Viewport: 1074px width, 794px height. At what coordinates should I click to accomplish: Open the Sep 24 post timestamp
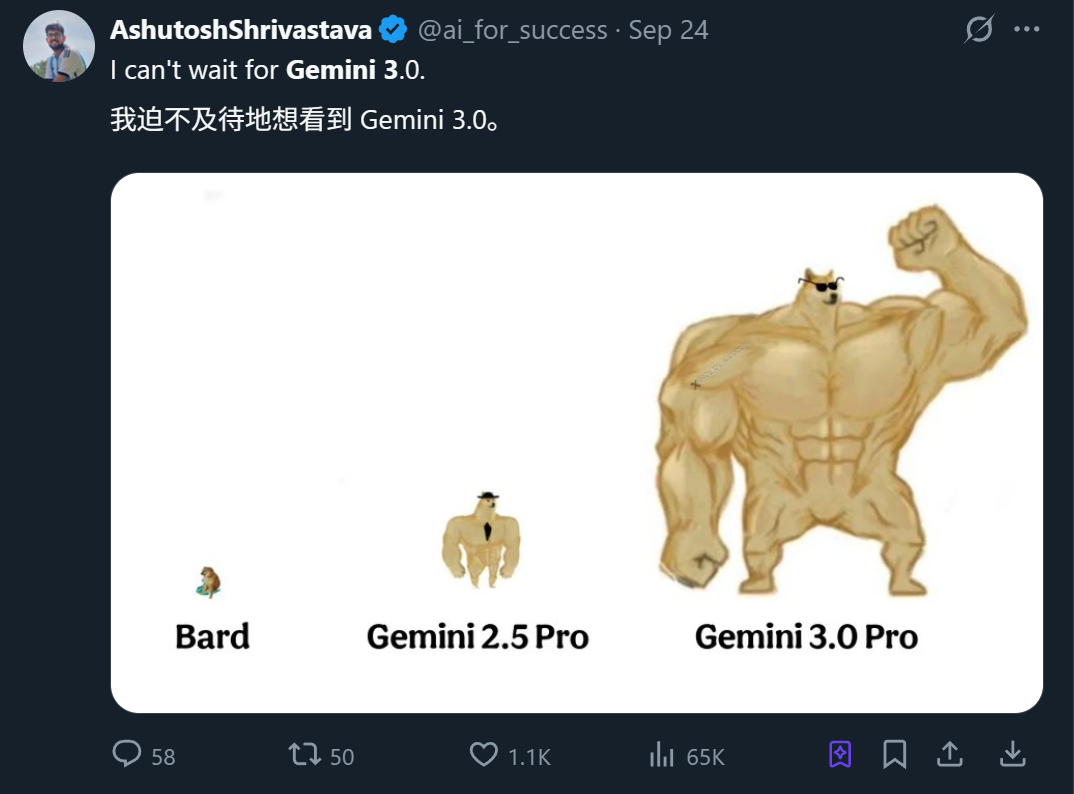[668, 30]
